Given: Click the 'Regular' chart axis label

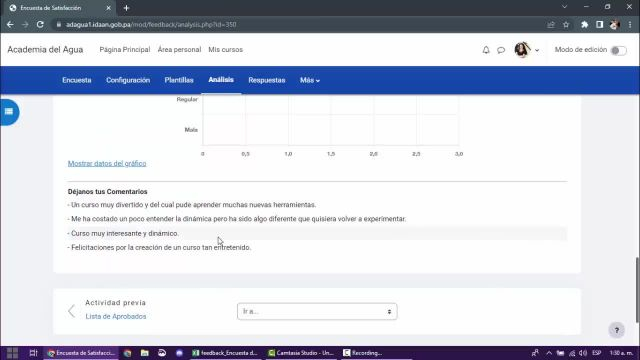Looking at the screenshot, I should click(187, 99).
